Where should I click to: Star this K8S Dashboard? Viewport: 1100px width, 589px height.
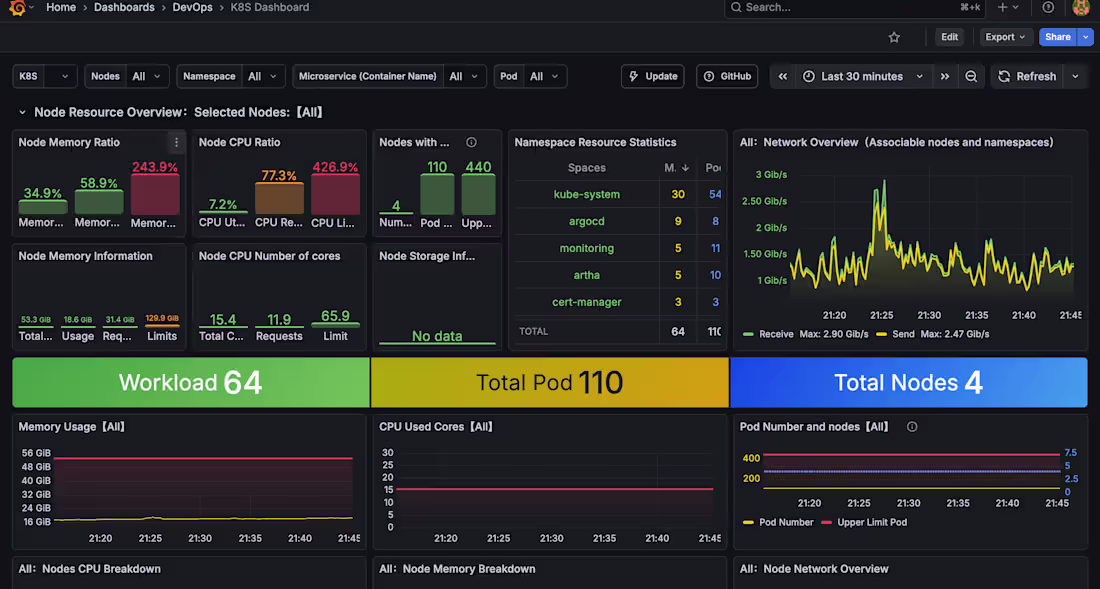point(894,36)
